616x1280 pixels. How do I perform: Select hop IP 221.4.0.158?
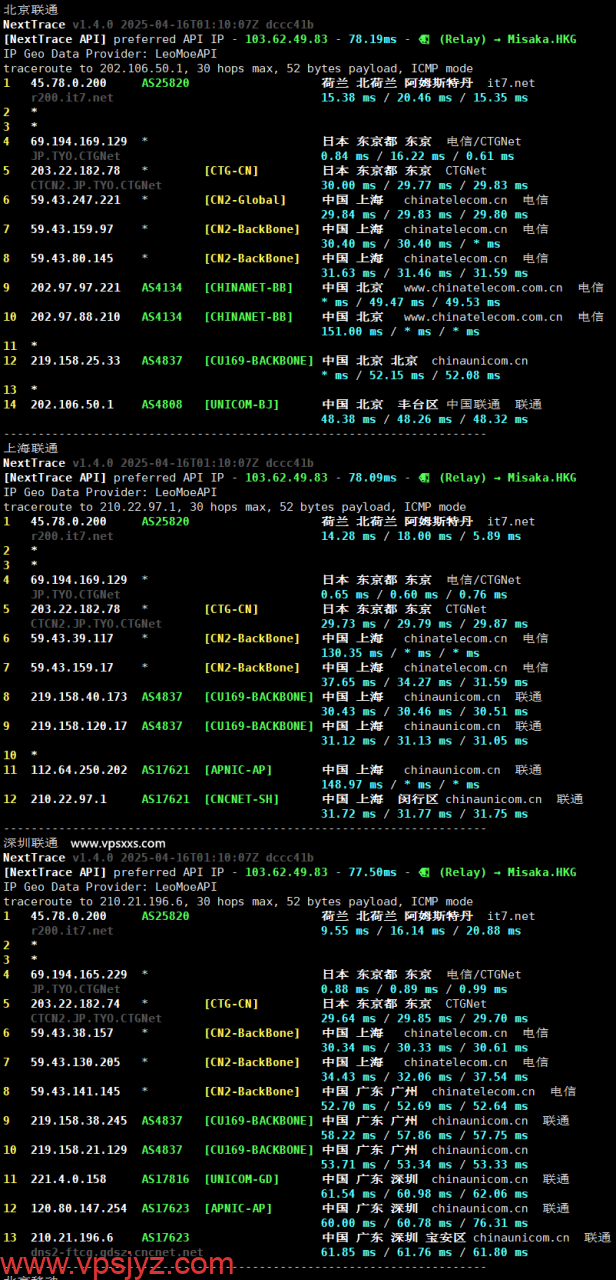(69, 1179)
